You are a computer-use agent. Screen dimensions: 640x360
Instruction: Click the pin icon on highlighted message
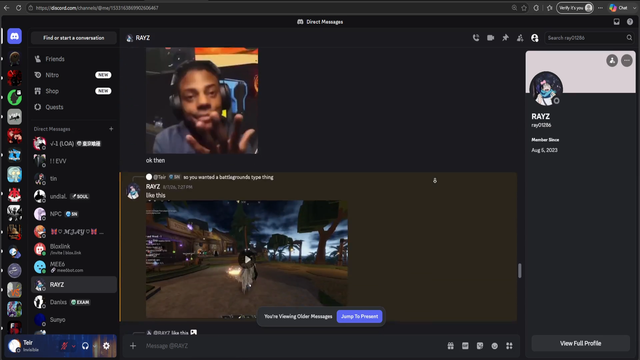tap(435, 180)
